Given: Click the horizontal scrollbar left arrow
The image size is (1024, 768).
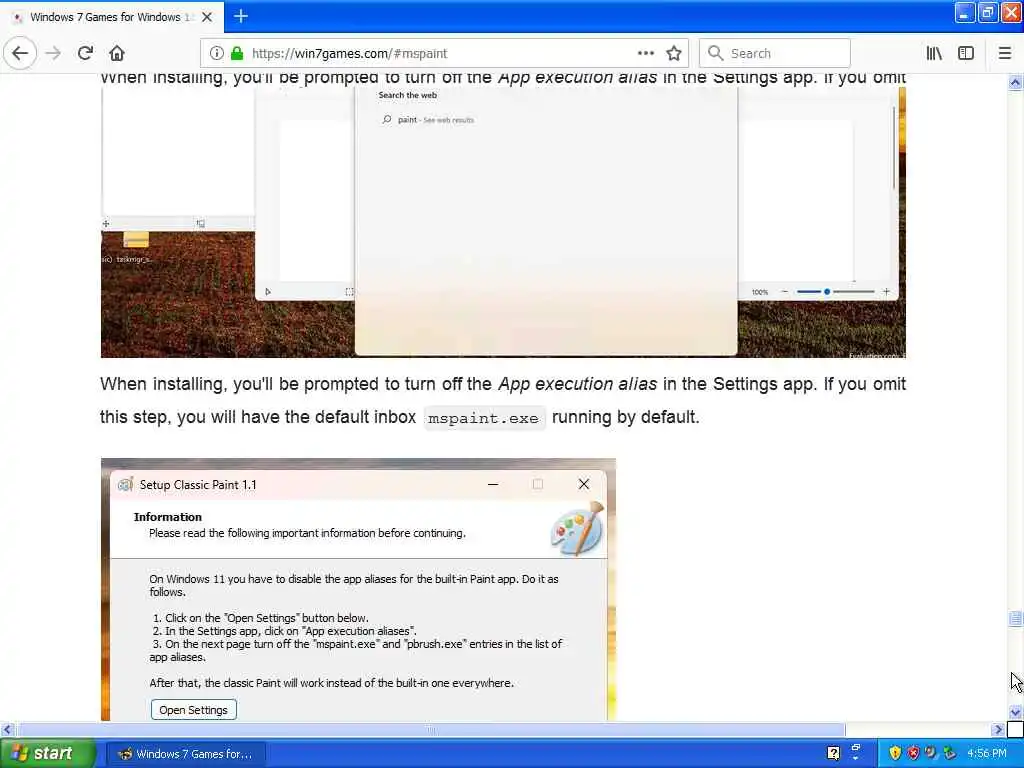Looking at the screenshot, I should (x=7, y=729).
